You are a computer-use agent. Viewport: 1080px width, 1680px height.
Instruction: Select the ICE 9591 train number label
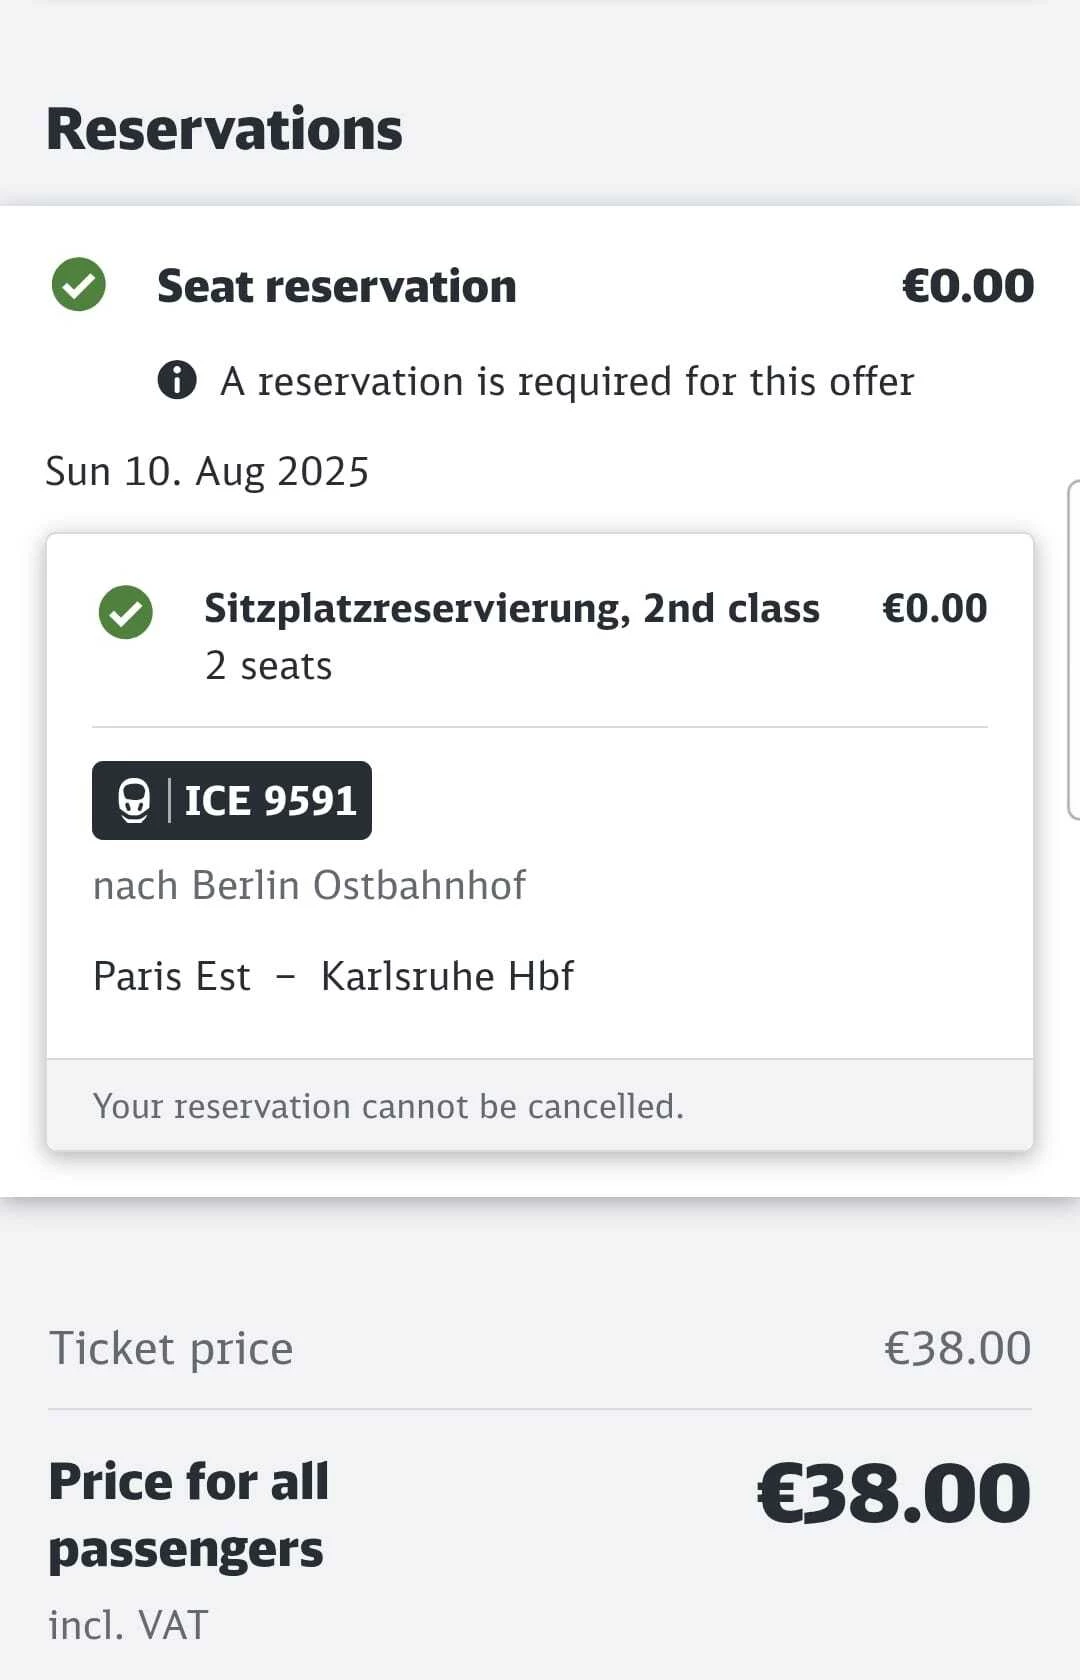(270, 801)
